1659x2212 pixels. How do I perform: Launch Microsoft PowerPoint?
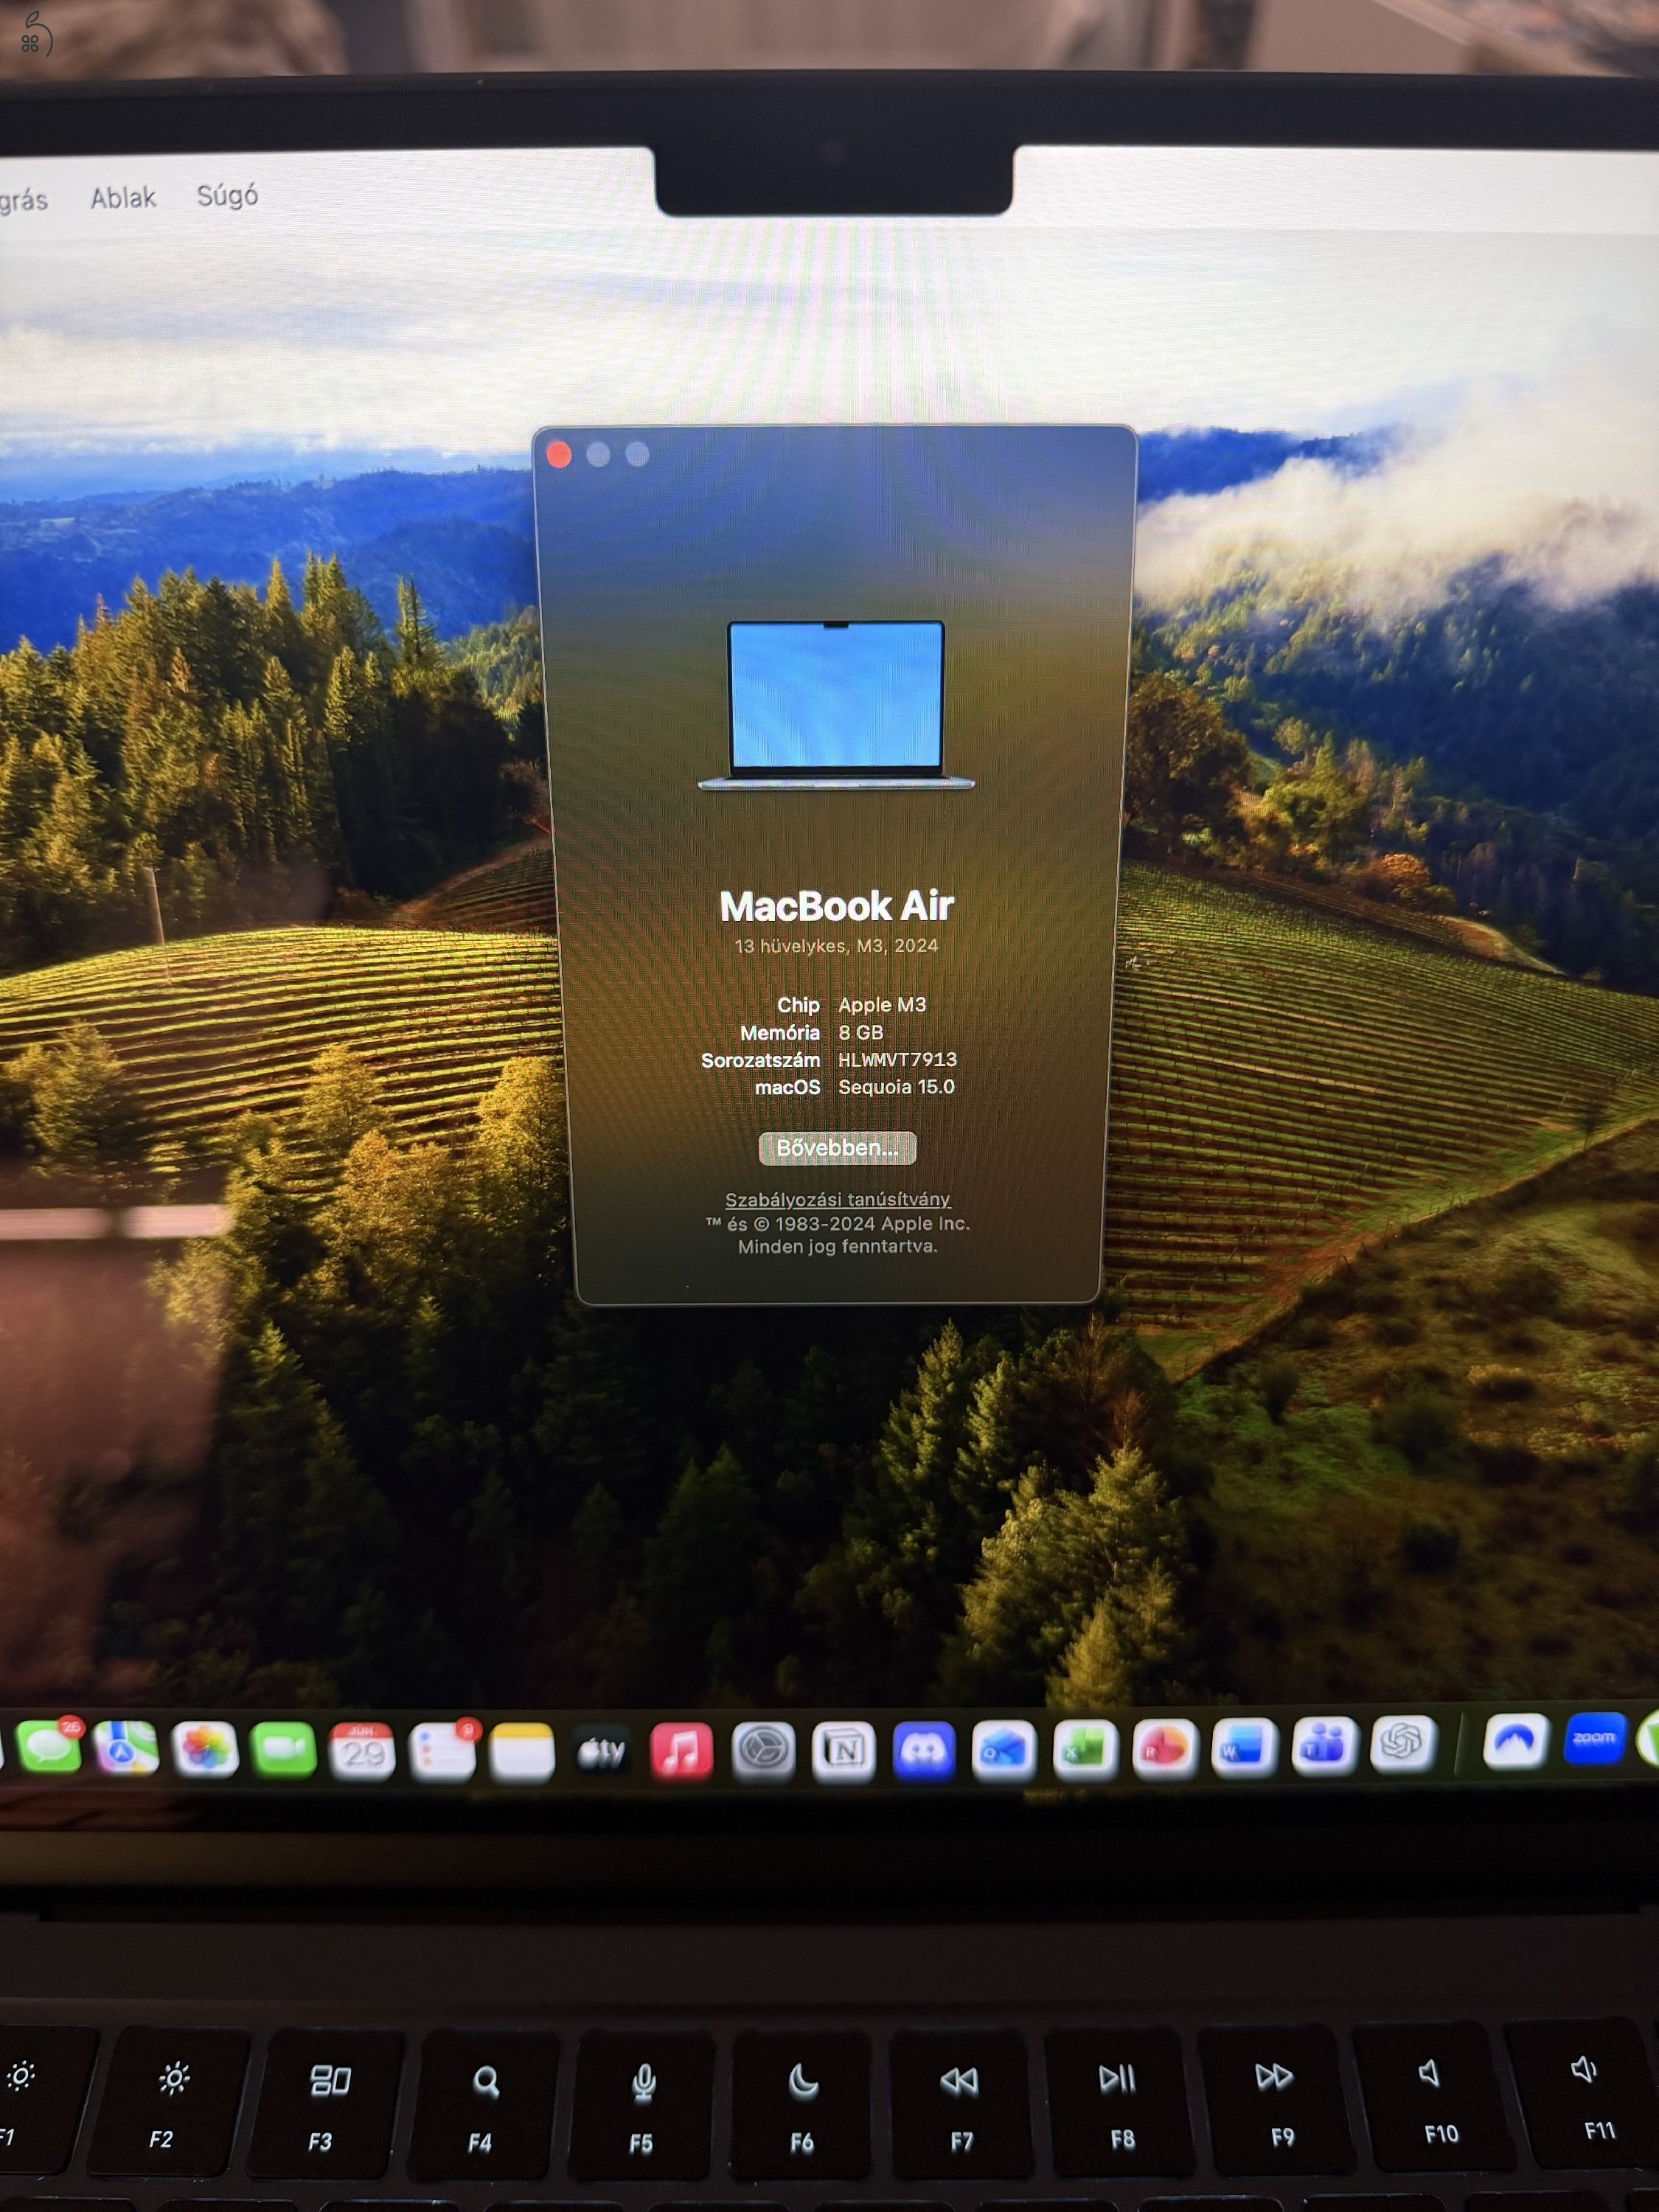tap(1164, 1747)
